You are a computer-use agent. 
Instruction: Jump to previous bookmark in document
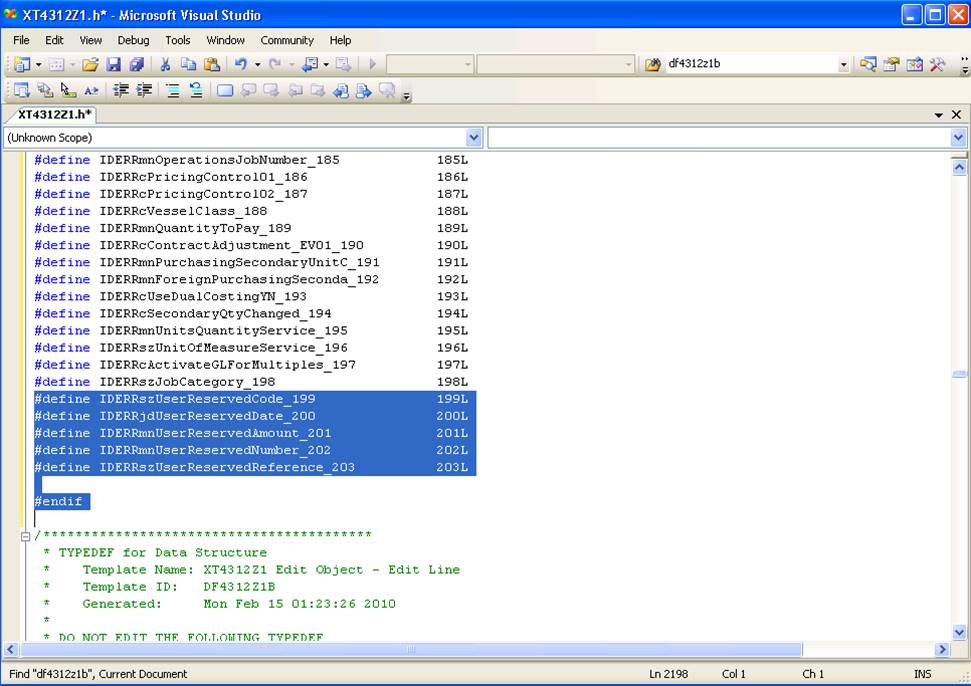pyautogui.click(x=341, y=91)
